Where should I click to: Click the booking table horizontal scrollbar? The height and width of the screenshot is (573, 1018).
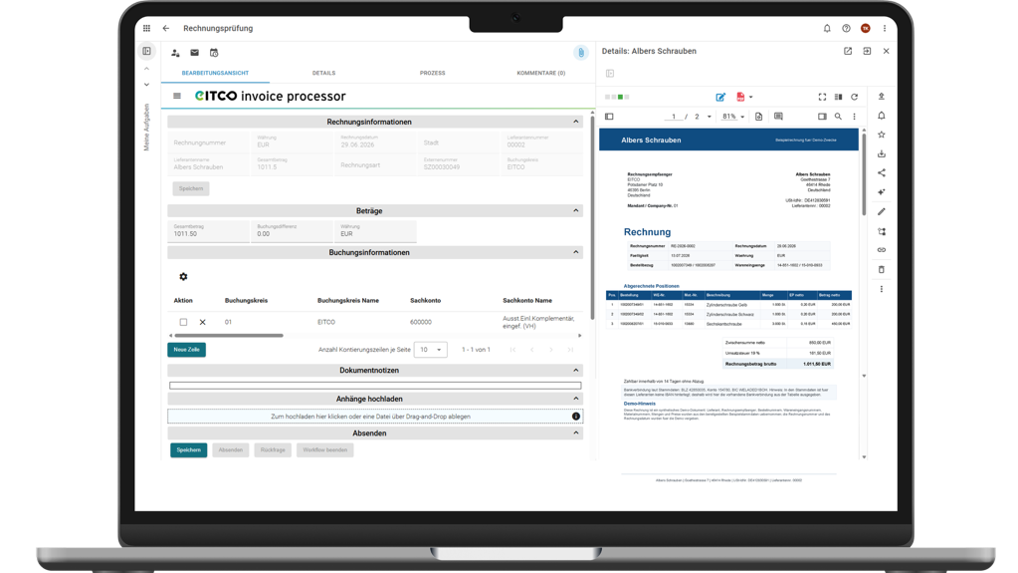(x=229, y=335)
